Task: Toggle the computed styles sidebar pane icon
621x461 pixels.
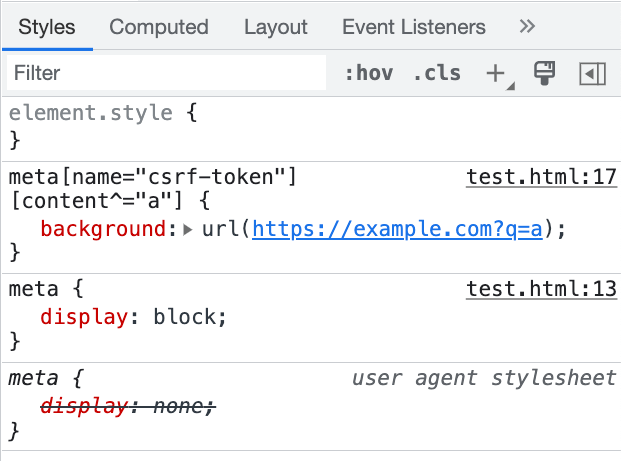Action: click(593, 73)
